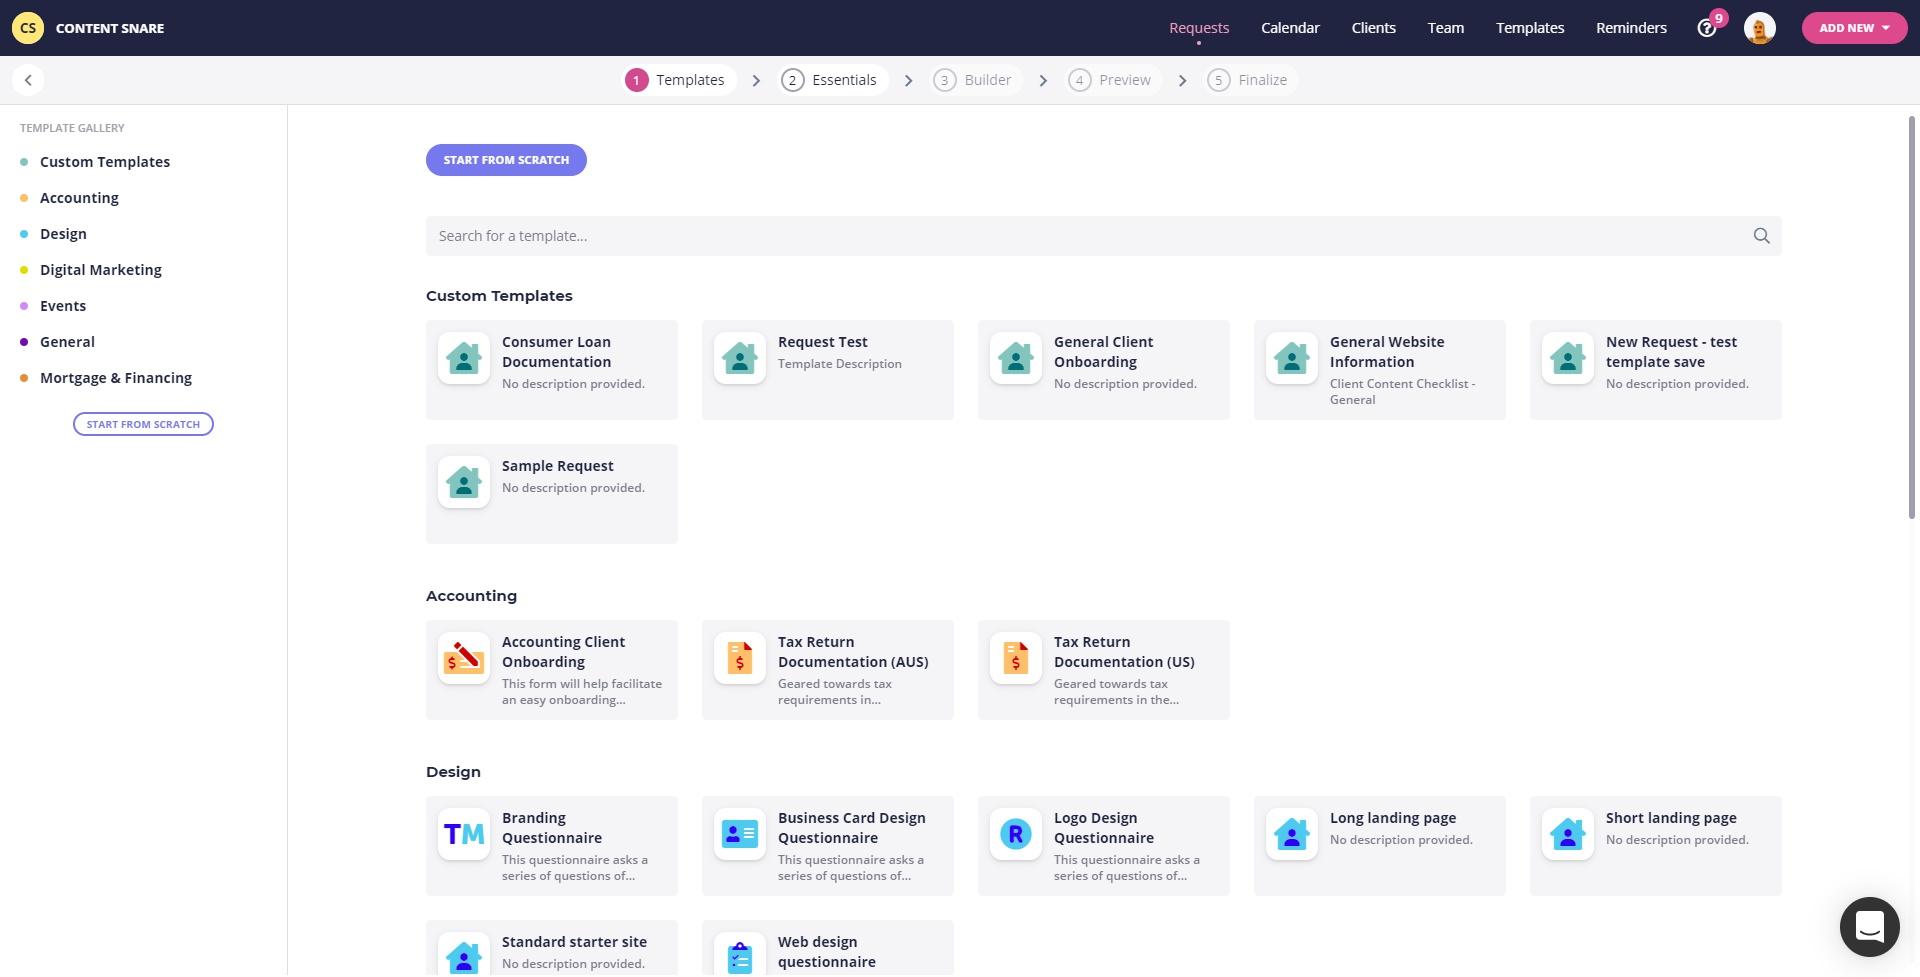The height and width of the screenshot is (977, 1920).
Task: Click the General Website Information icon
Action: [1292, 358]
